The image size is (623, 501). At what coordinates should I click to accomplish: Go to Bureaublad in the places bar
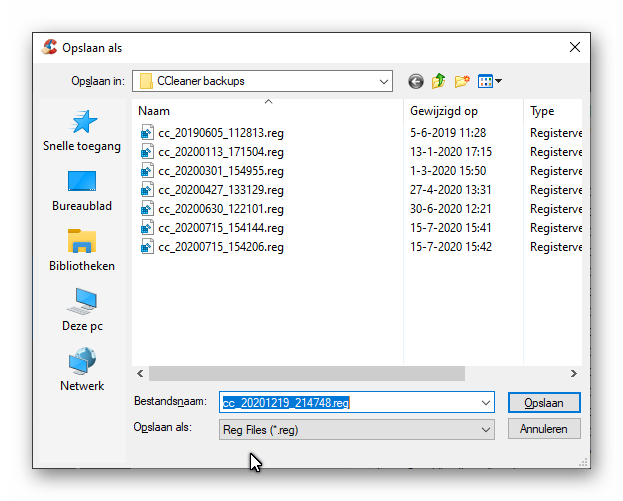[82, 192]
